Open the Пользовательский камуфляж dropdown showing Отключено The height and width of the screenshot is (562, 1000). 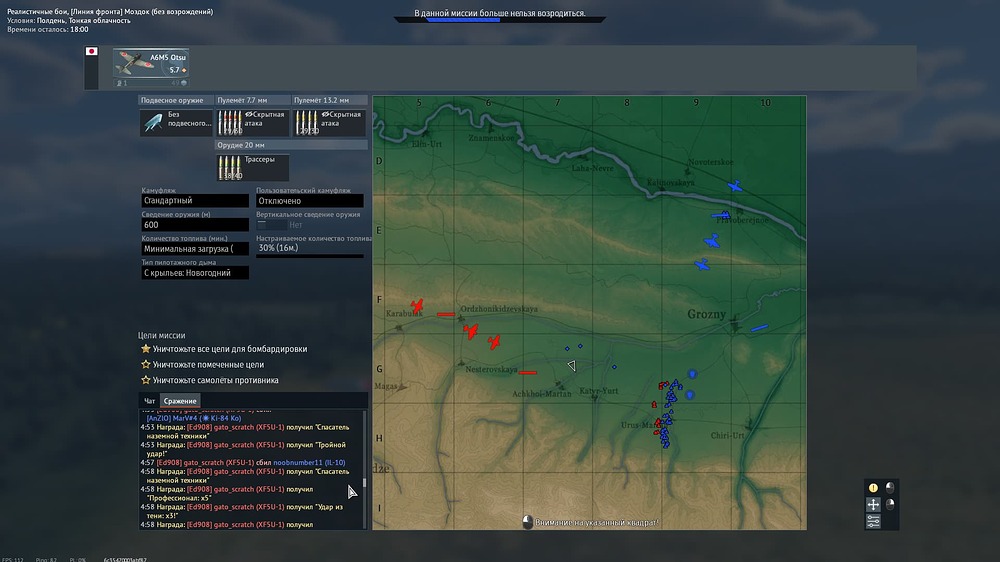(309, 200)
